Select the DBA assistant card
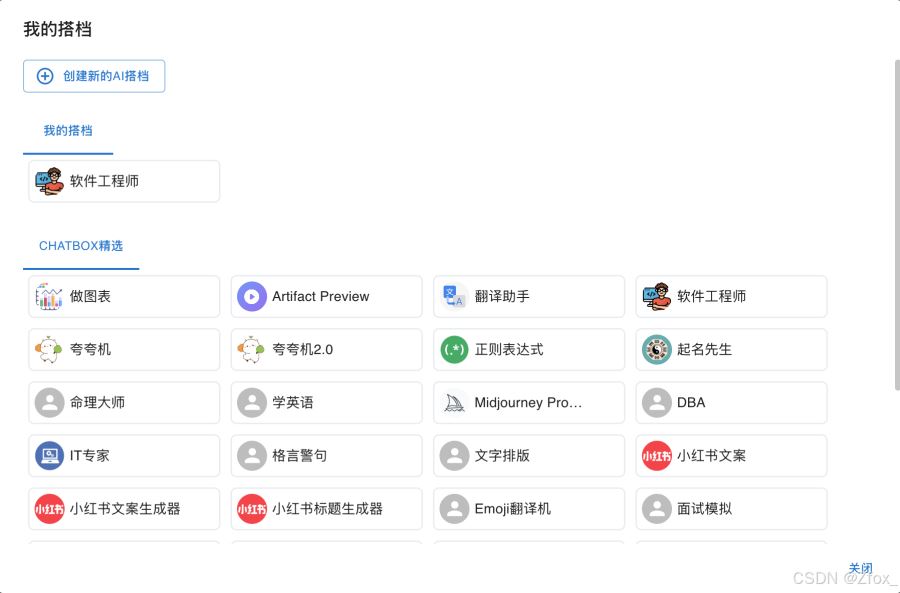 (731, 402)
